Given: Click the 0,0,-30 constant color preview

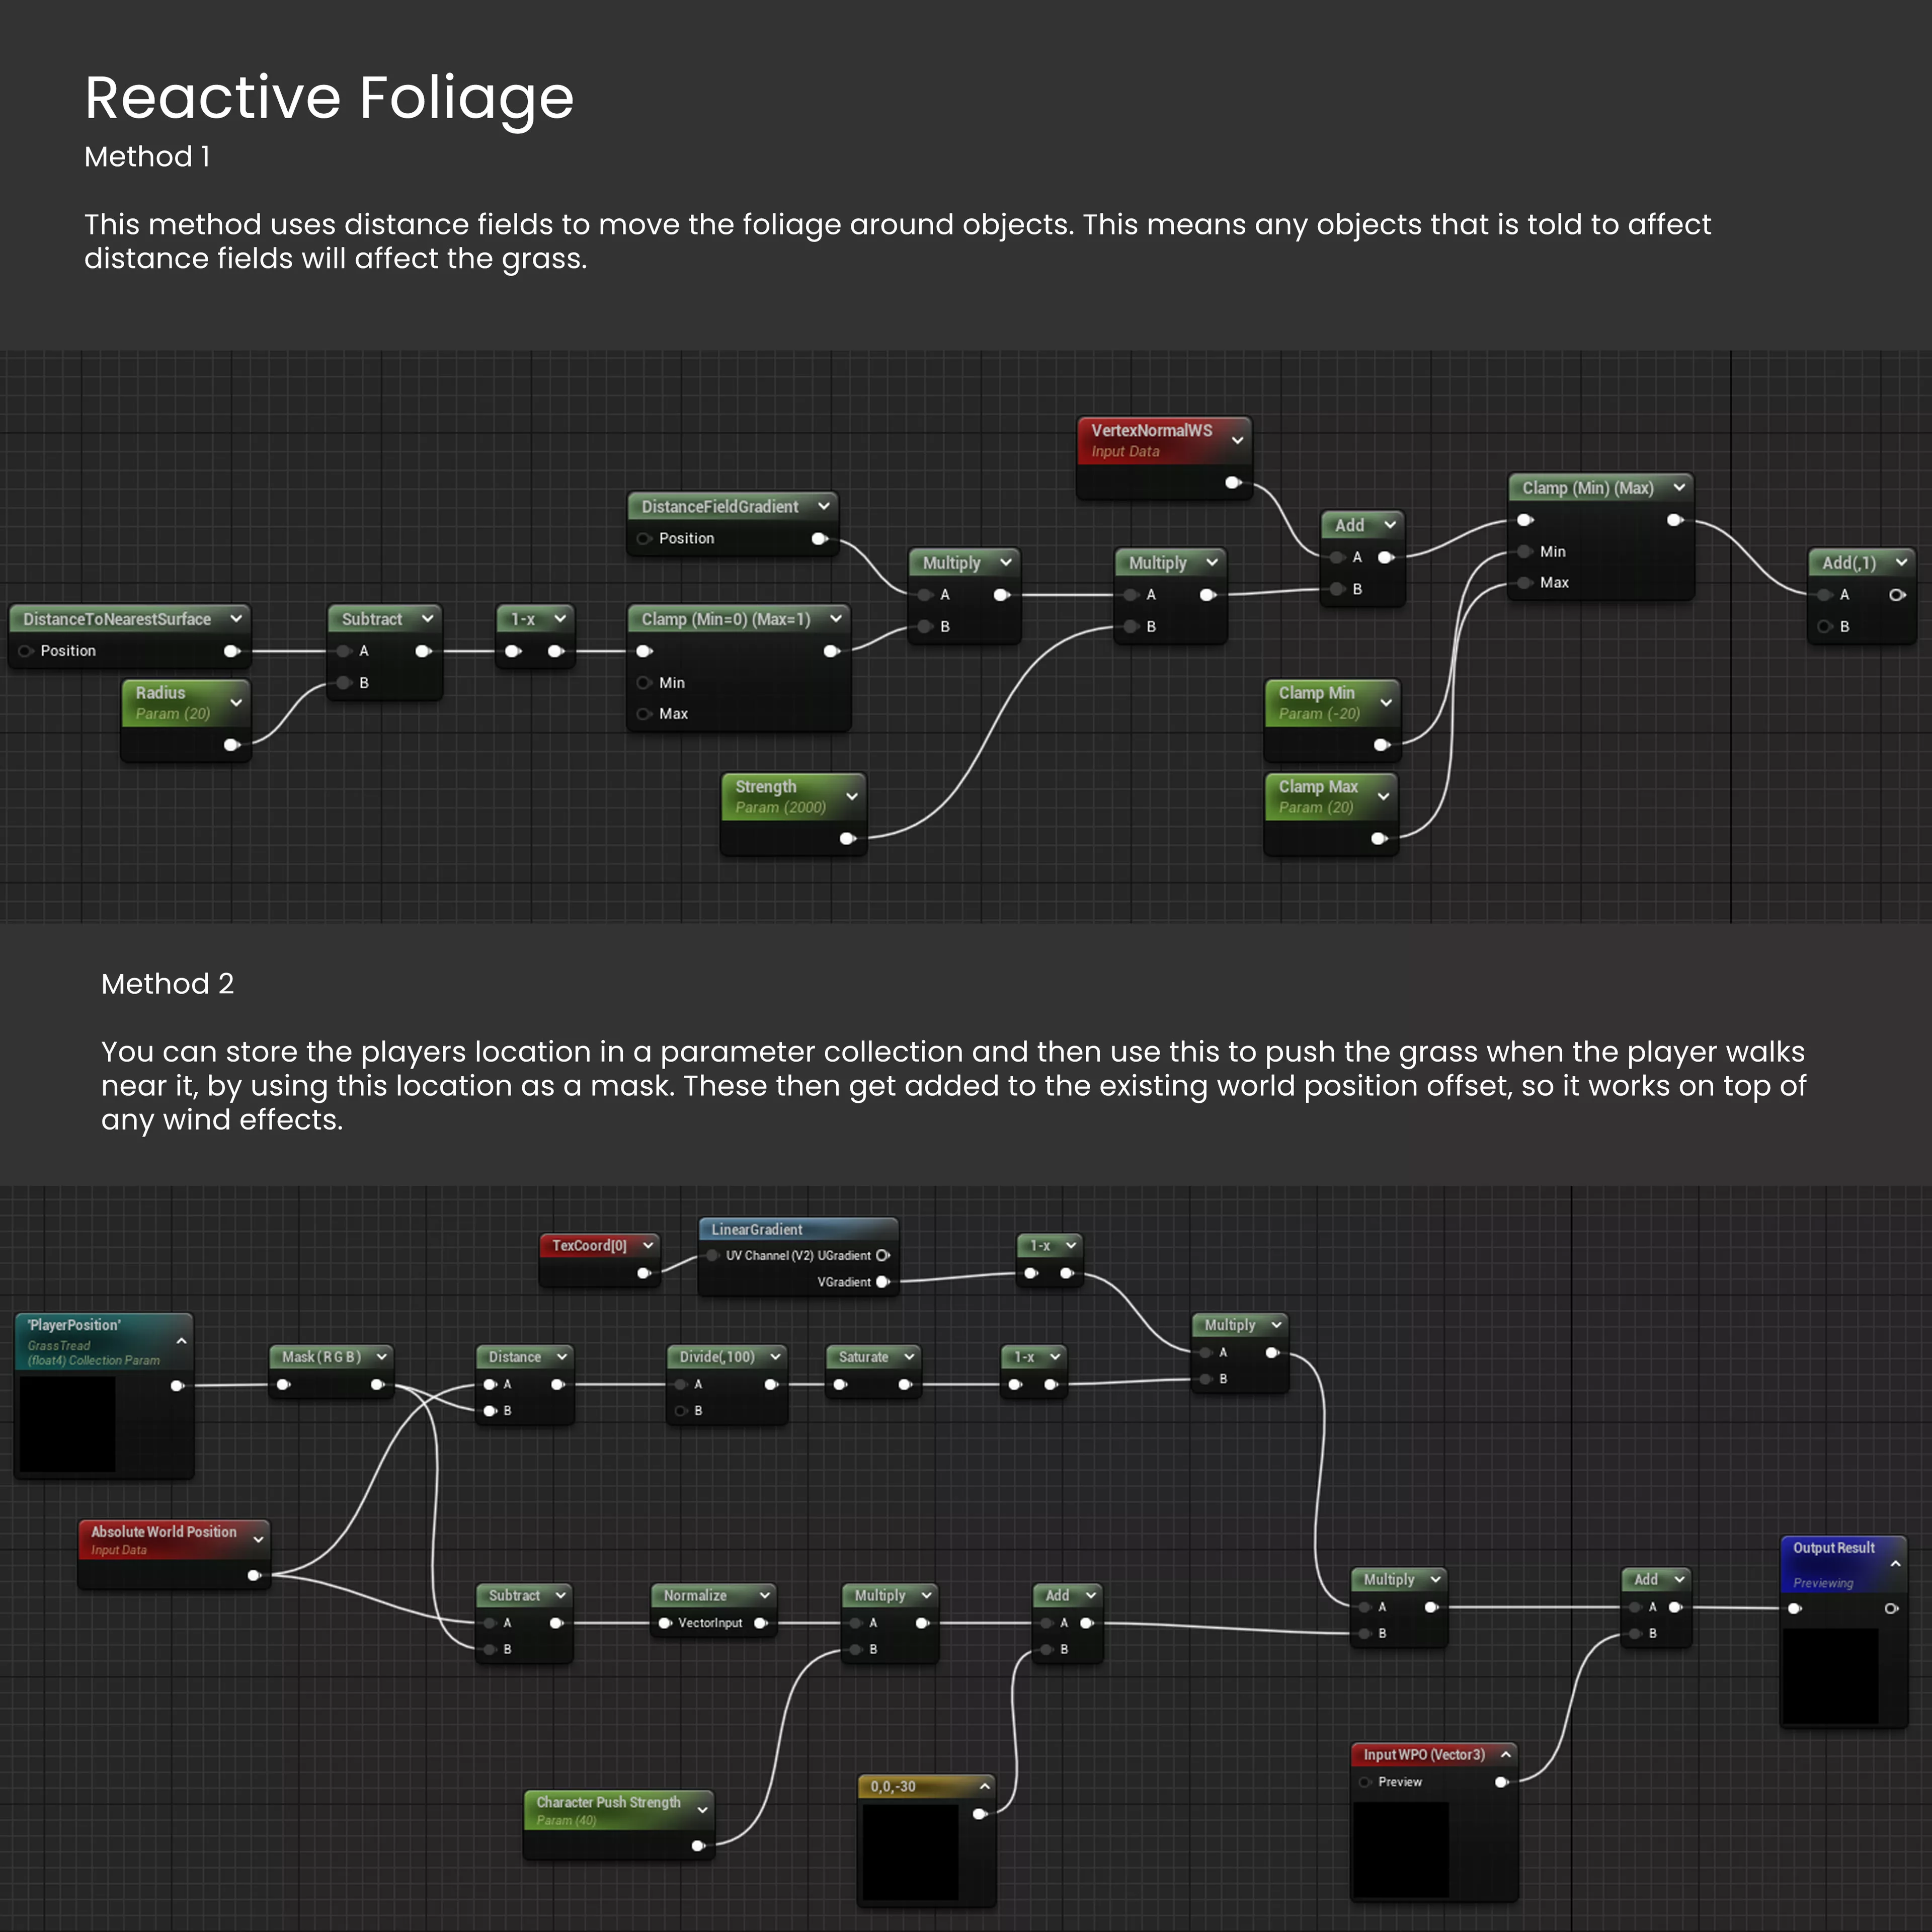Looking at the screenshot, I should (910, 1852).
